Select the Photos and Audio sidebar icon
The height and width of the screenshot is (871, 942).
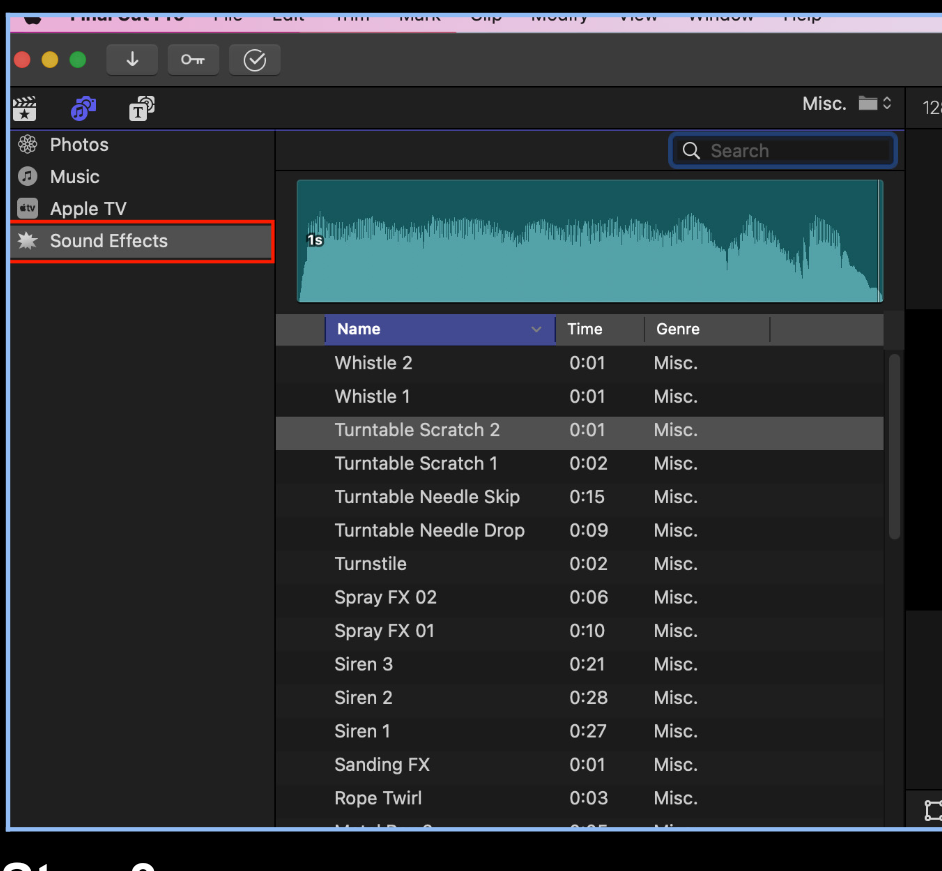[84, 109]
